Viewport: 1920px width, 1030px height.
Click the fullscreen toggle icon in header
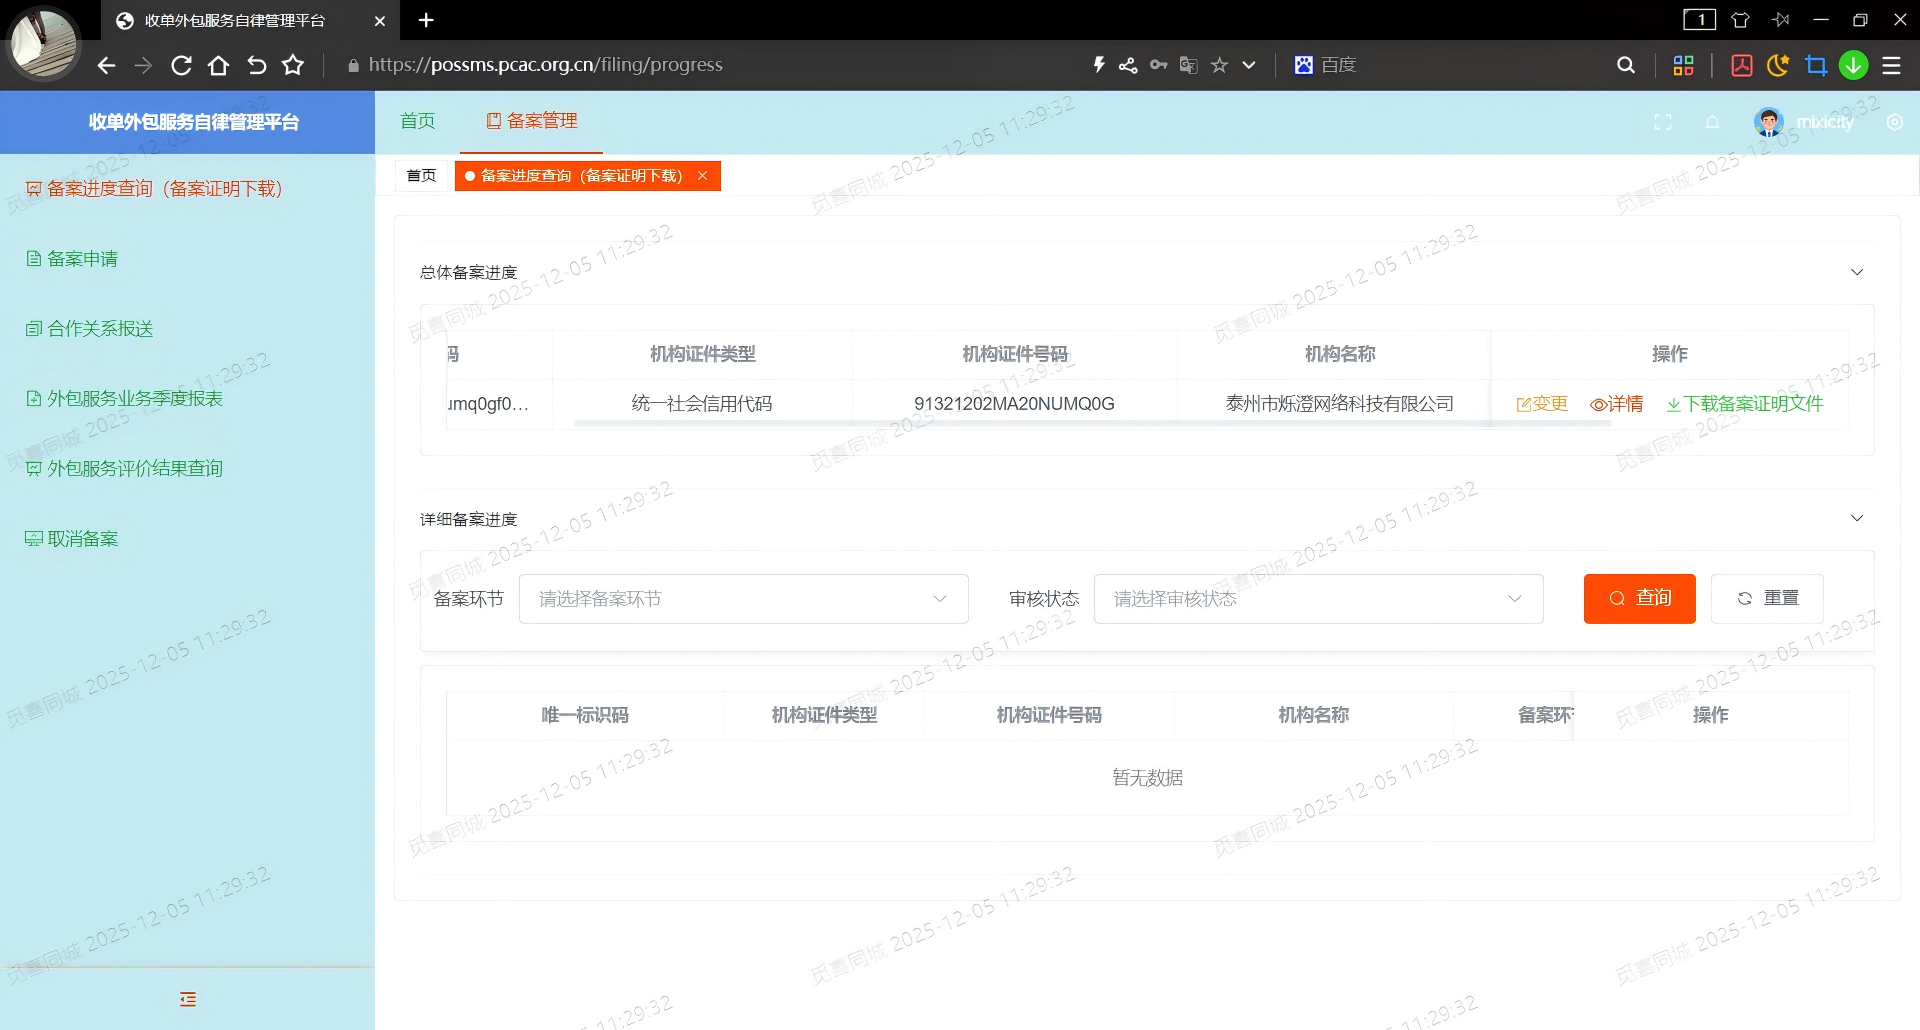pyautogui.click(x=1662, y=122)
